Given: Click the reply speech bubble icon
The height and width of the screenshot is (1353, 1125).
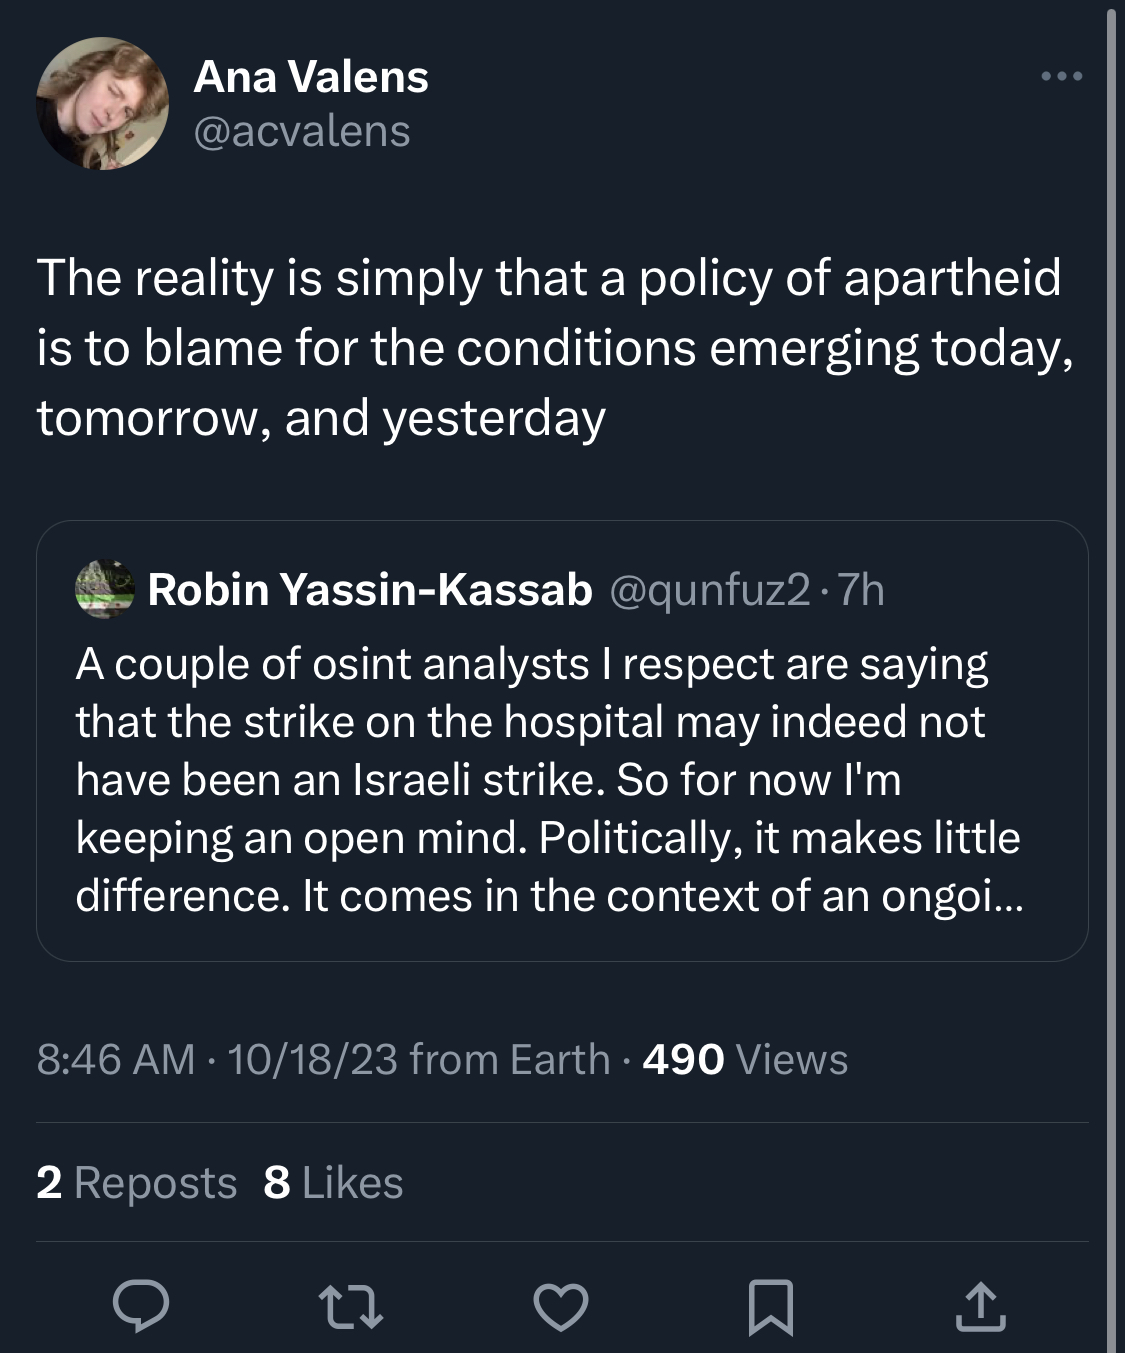Looking at the screenshot, I should (x=140, y=1306).
